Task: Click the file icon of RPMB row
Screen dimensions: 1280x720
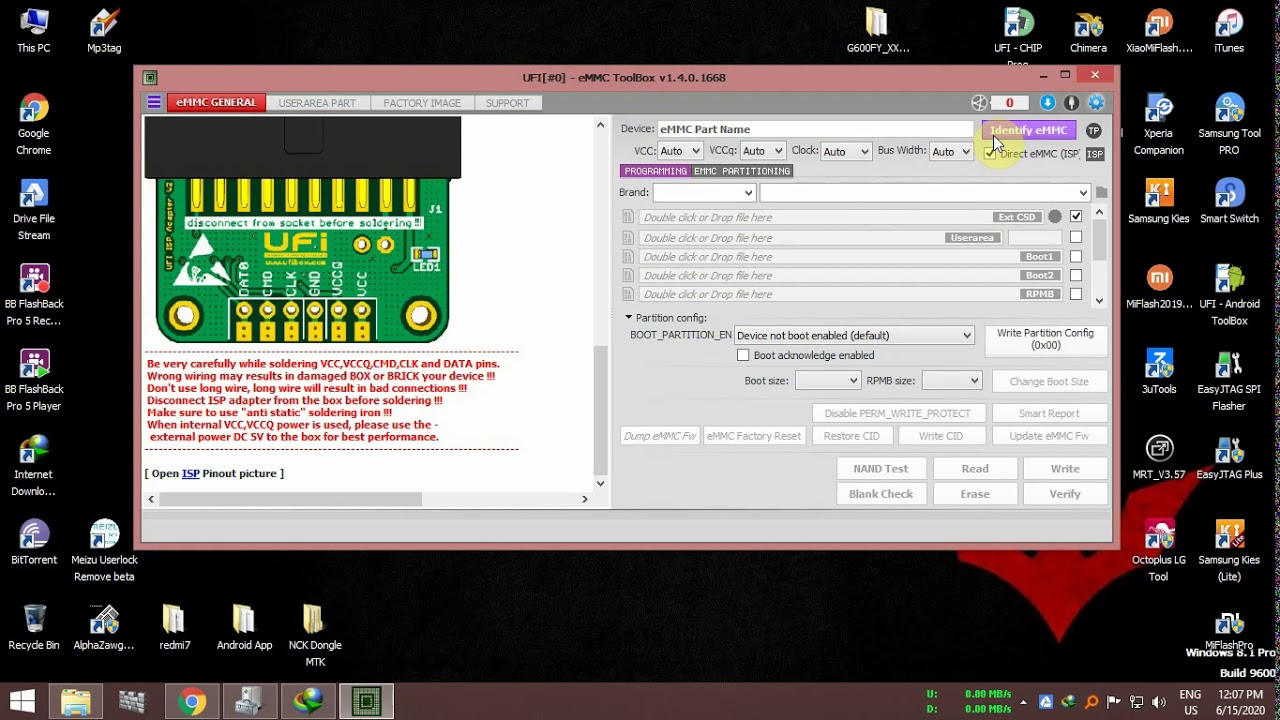Action: click(x=628, y=294)
